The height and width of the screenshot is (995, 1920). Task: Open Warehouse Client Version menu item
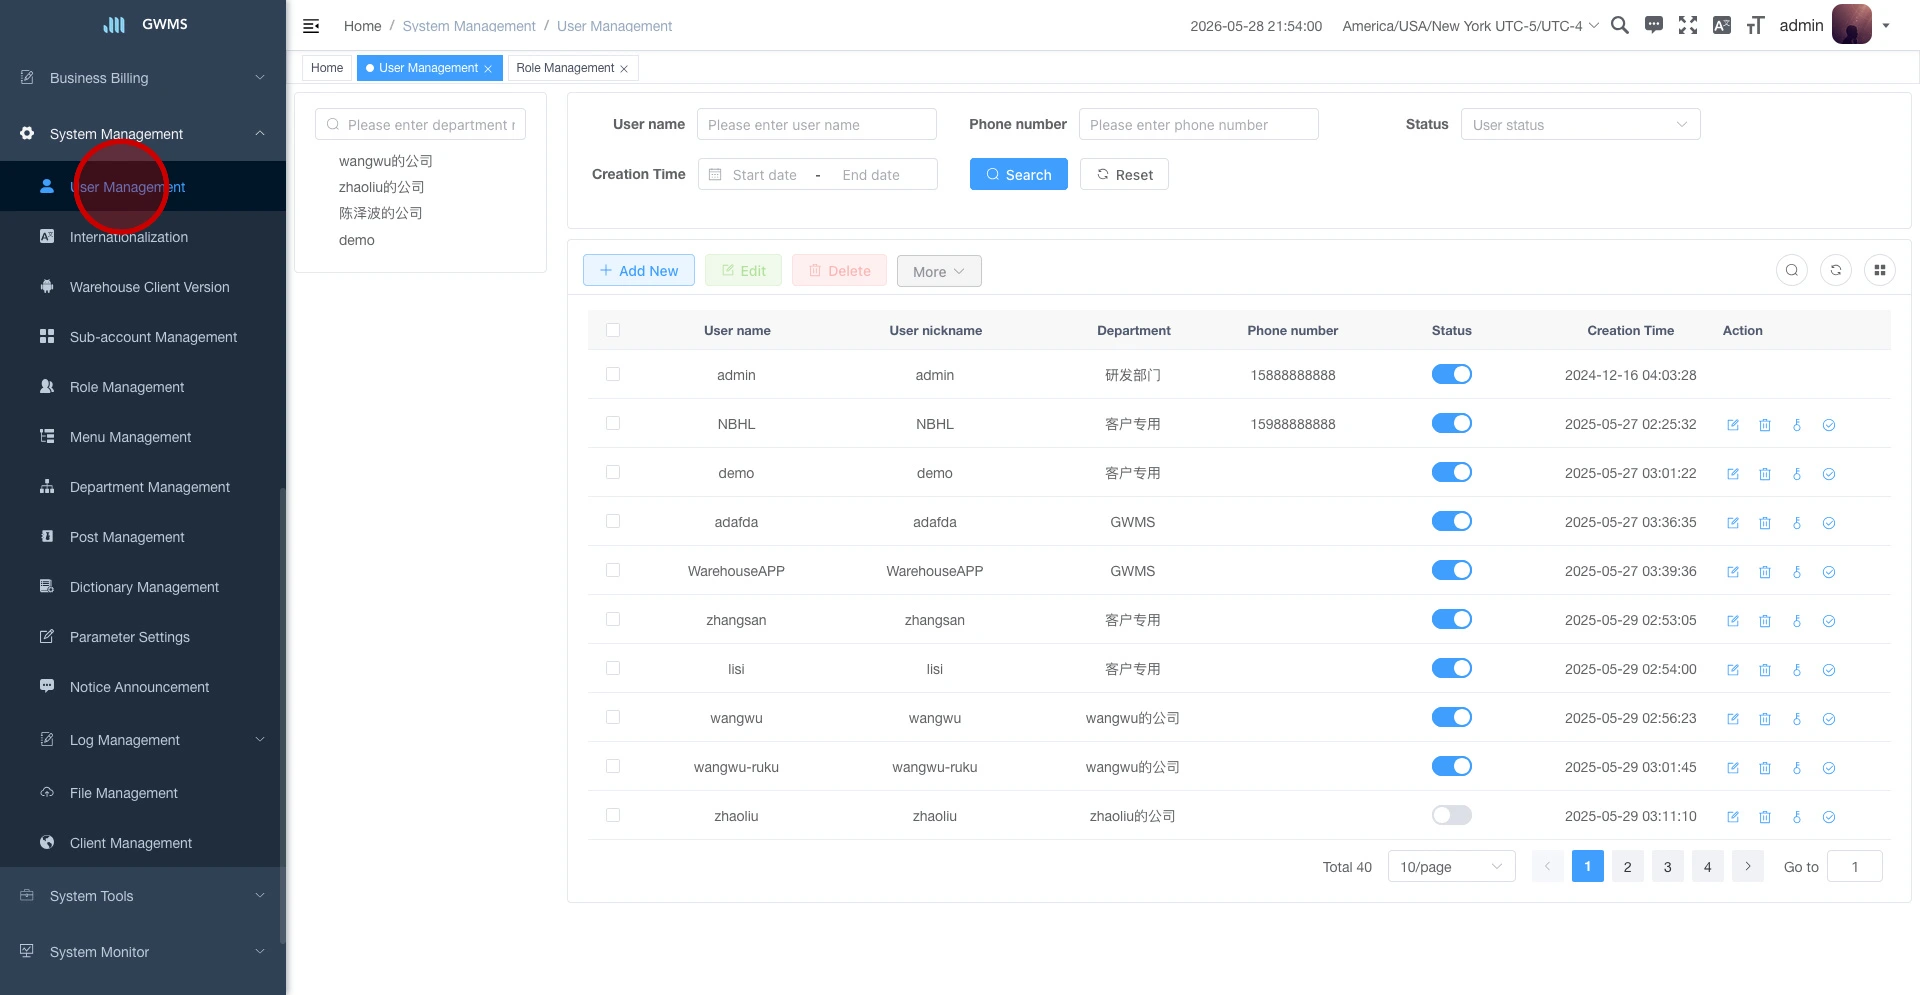(x=143, y=287)
